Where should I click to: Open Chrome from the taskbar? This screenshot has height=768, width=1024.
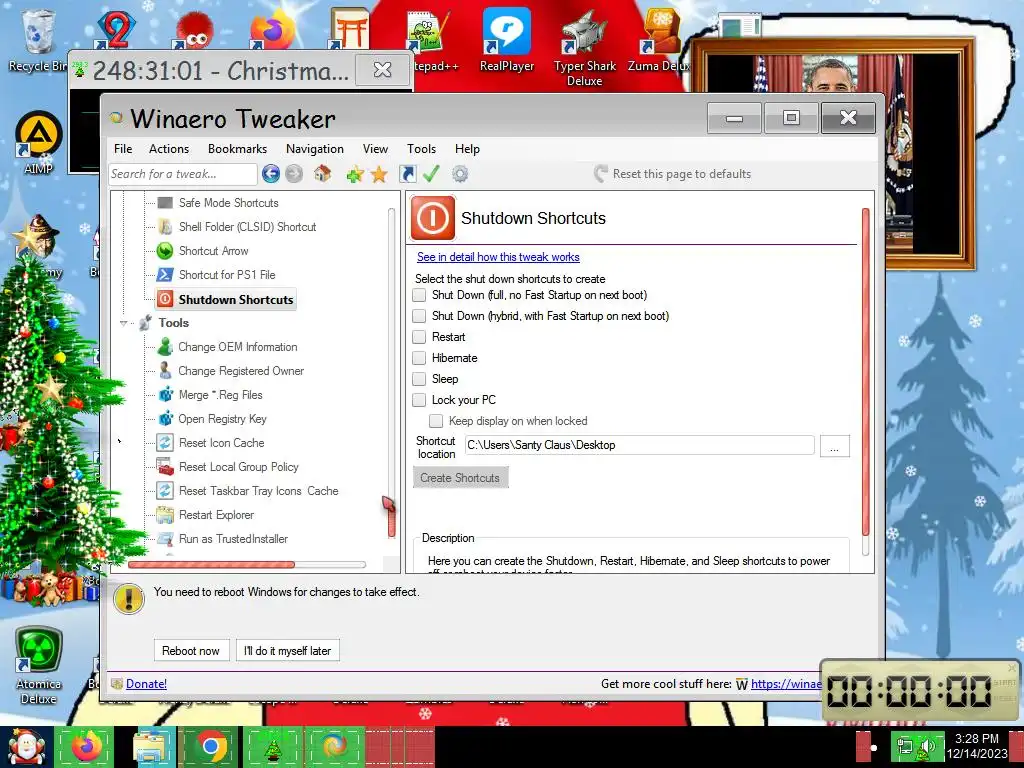click(210, 747)
